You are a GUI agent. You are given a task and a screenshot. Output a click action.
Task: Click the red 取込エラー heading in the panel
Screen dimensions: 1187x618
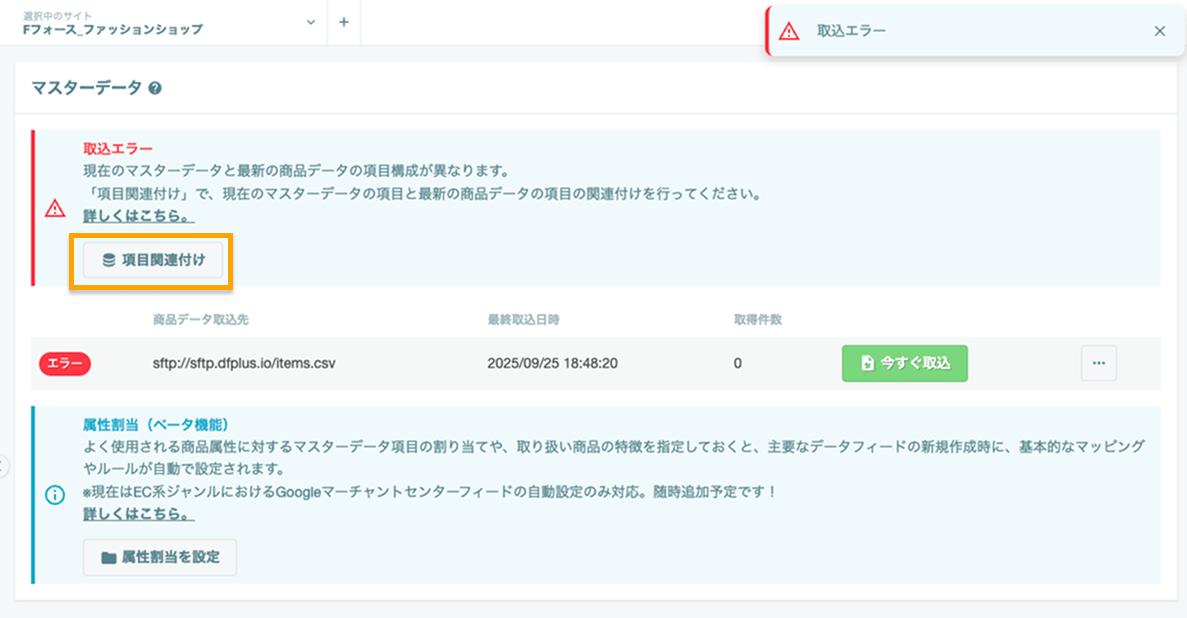point(118,148)
